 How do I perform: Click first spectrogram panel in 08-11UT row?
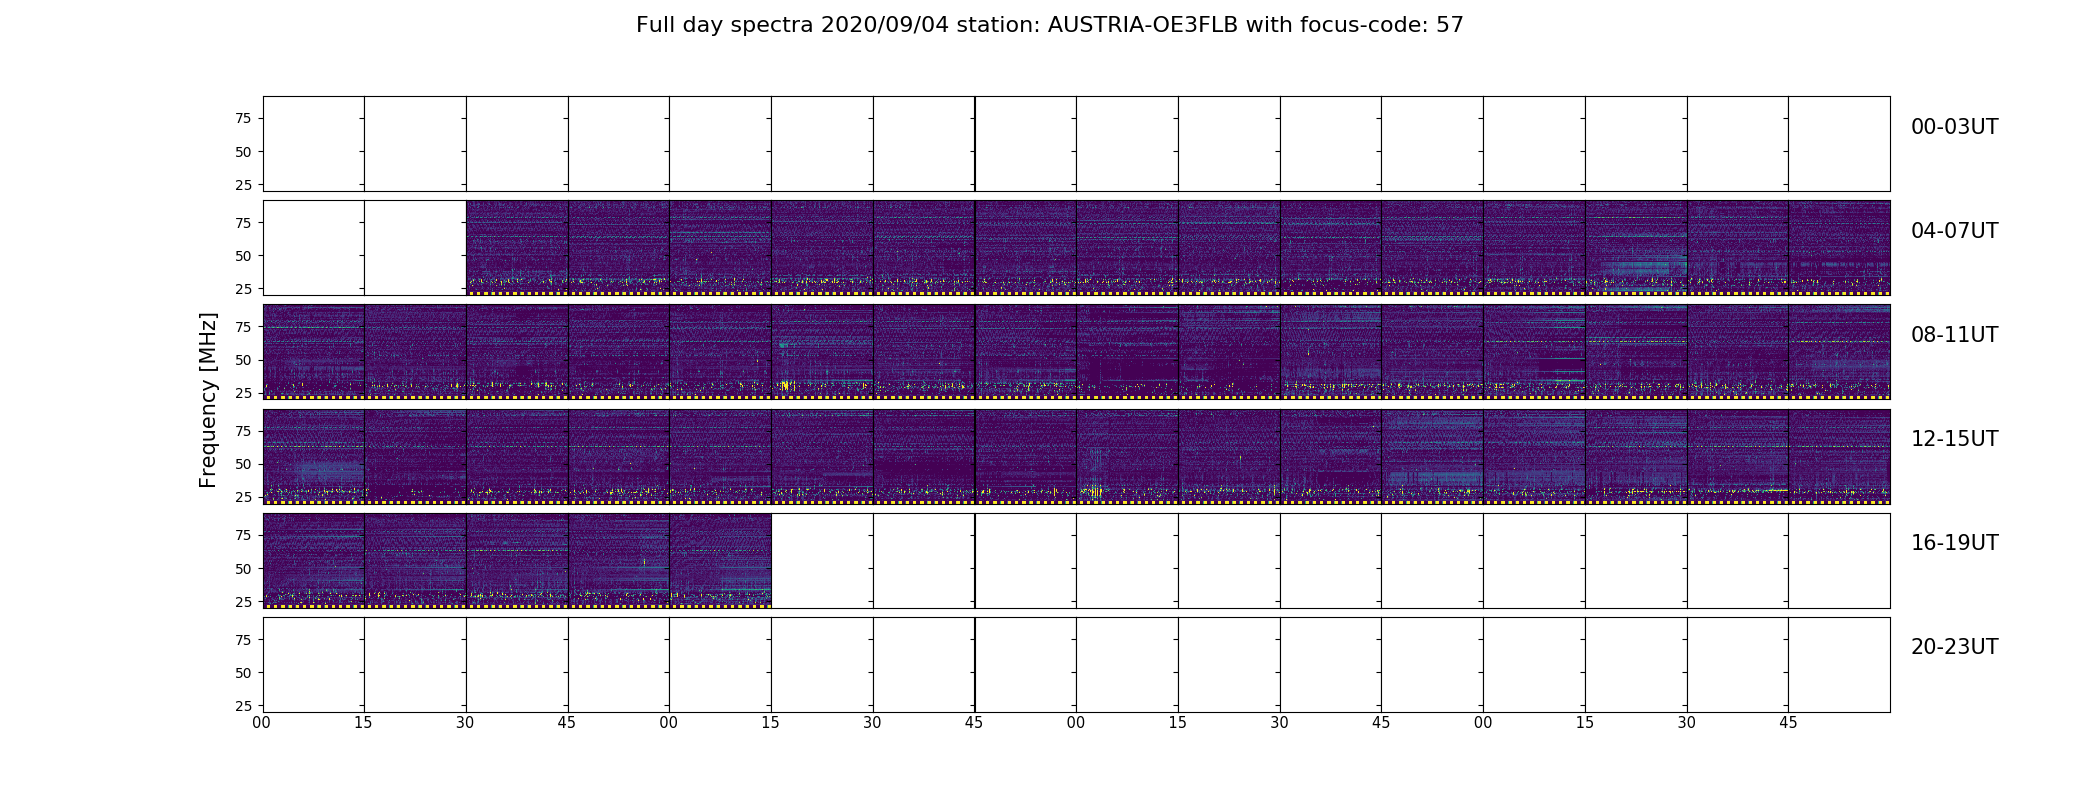click(314, 352)
